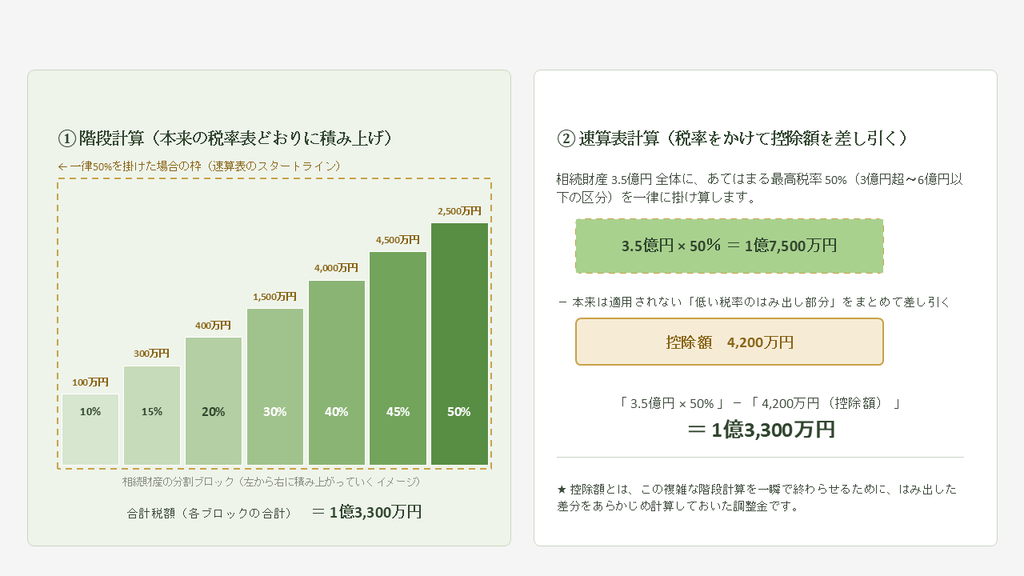Click the 合計税額 total line text
Screen dimensions: 1024x576
pyautogui.click(x=274, y=512)
